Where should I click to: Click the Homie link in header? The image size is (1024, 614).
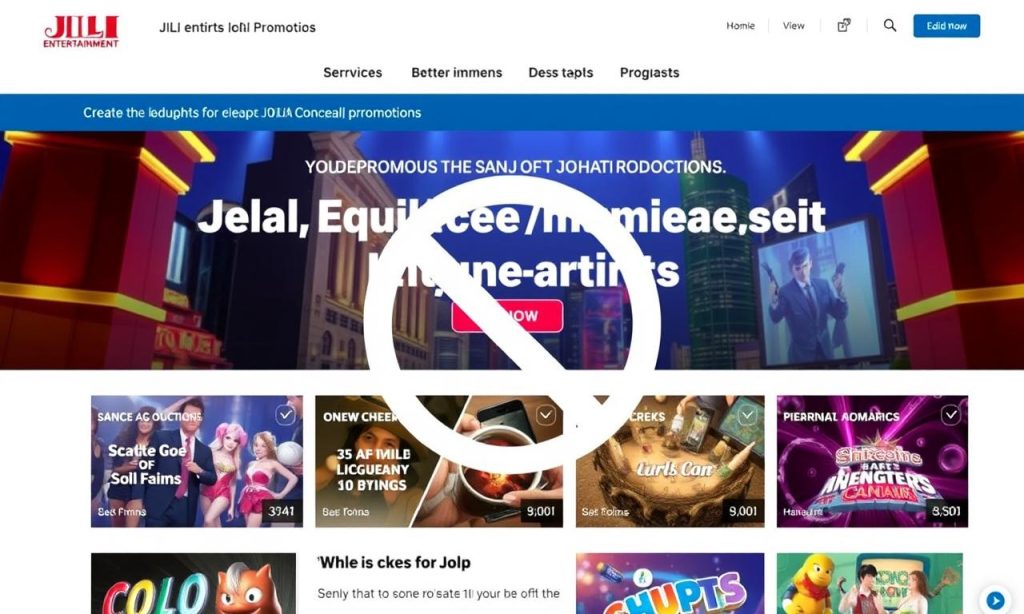point(741,25)
